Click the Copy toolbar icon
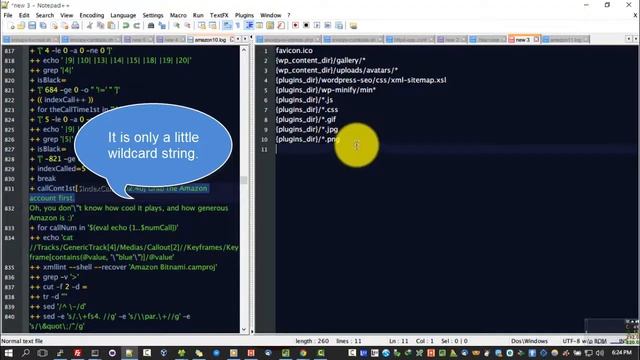Viewport: 640px width, 360px height. [x=100, y=26]
